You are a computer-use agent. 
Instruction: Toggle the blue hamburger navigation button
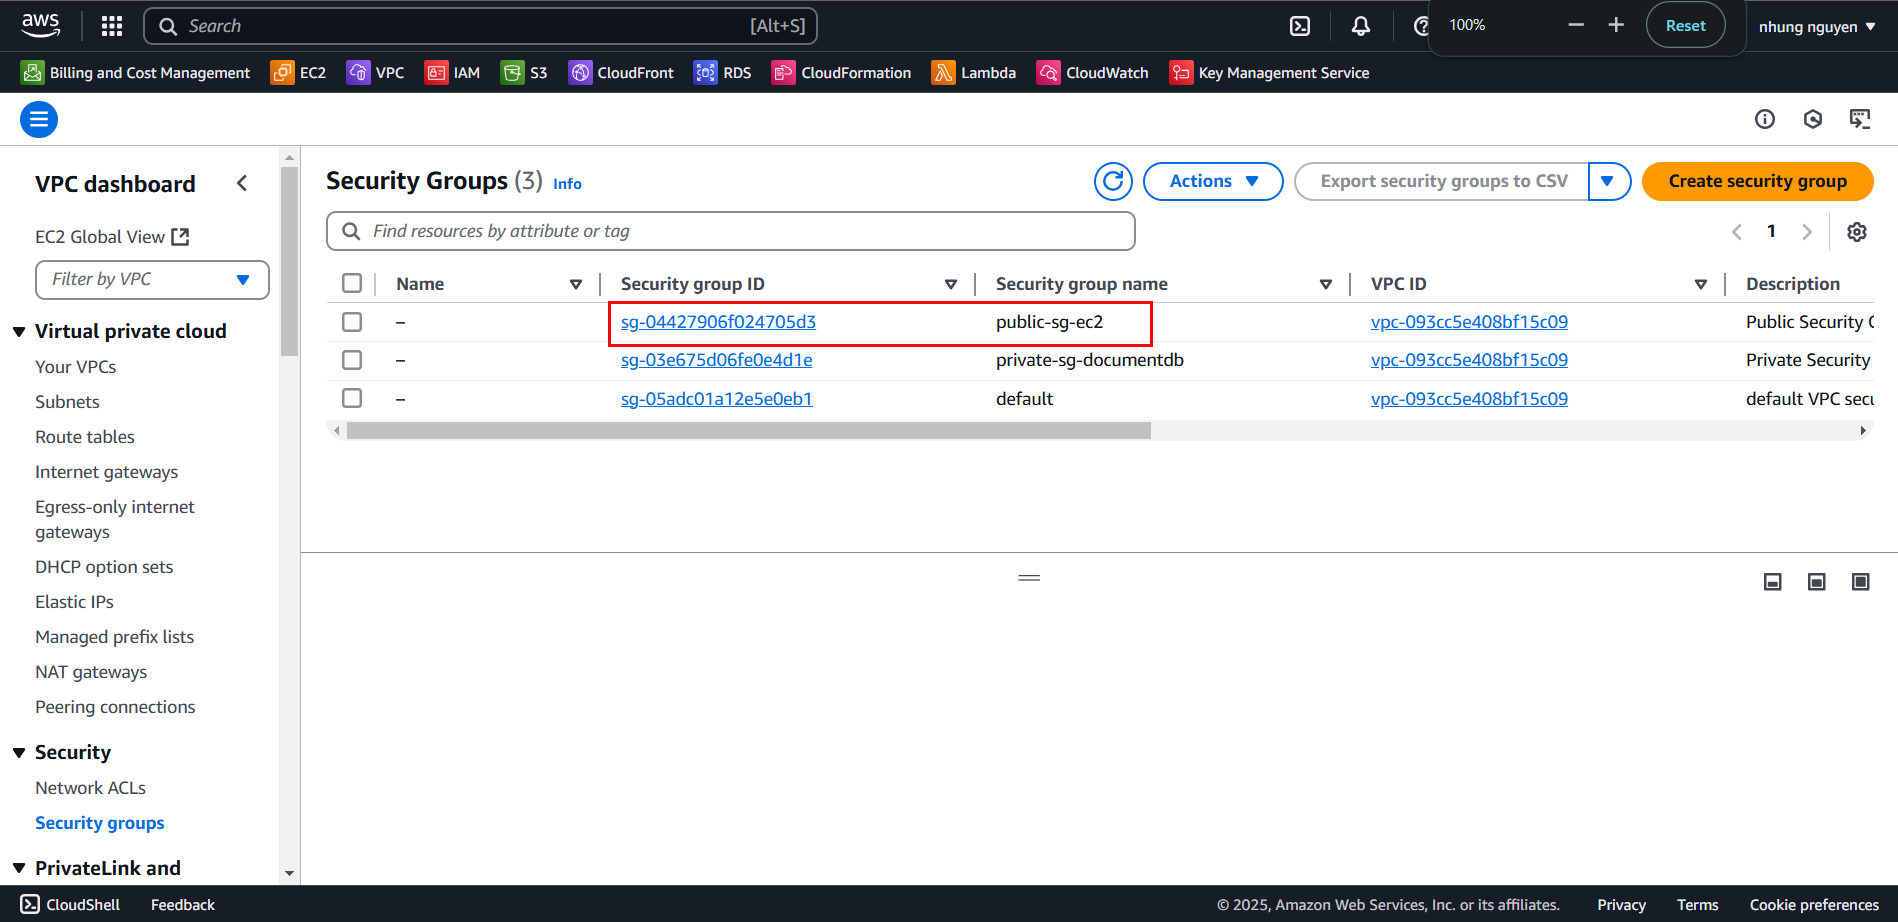pyautogui.click(x=39, y=120)
